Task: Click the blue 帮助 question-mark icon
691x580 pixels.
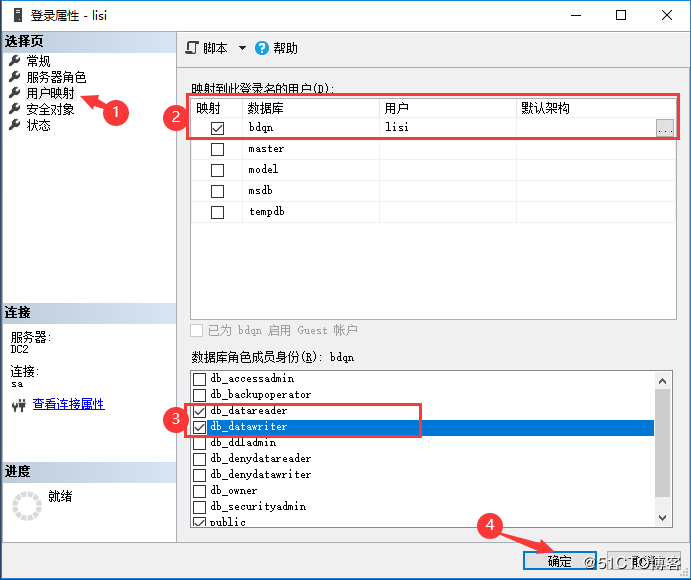Action: click(x=262, y=48)
